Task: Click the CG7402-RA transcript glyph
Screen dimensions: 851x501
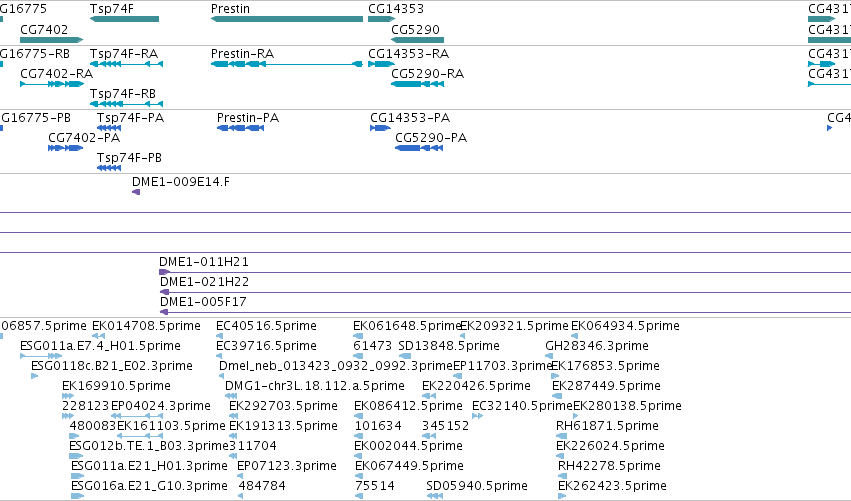Action: coord(52,84)
